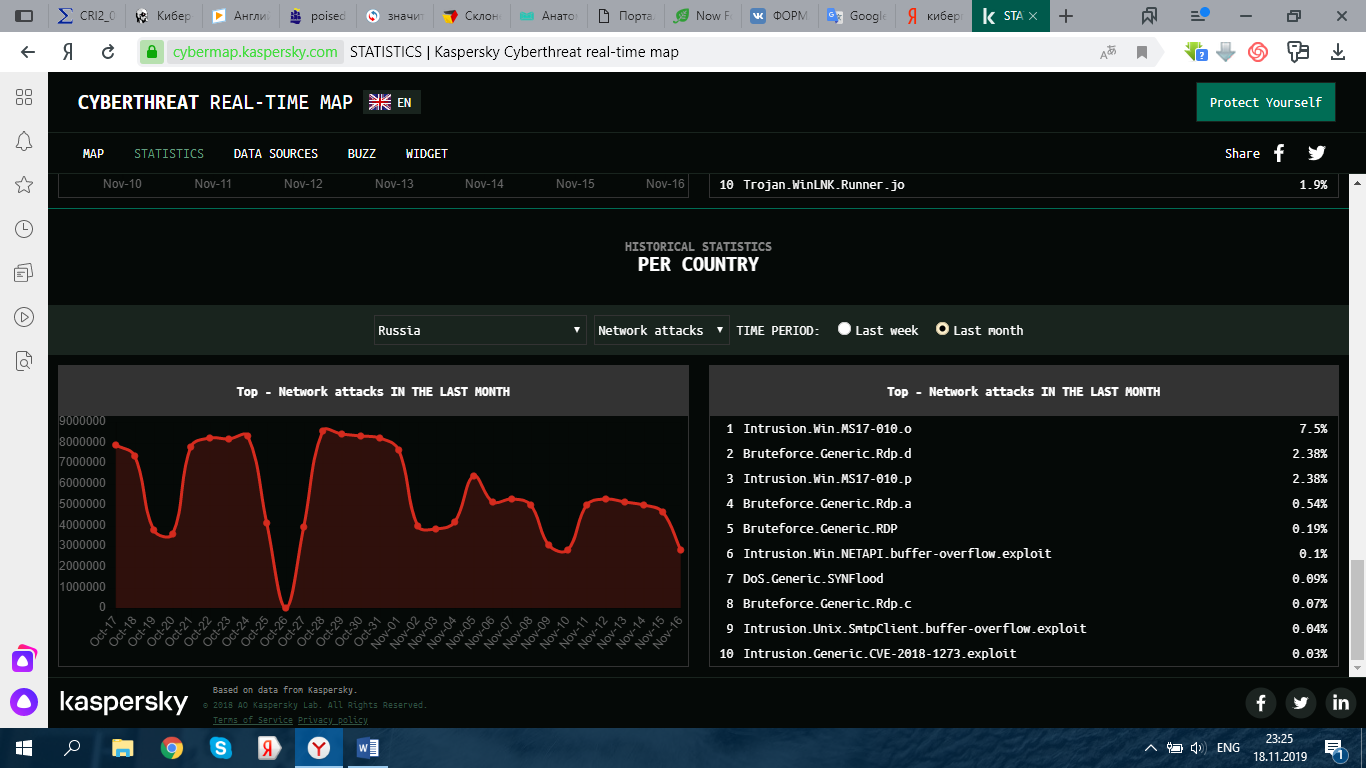The image size is (1366, 768).
Task: Click the grey arrow download extension
Action: [1226, 52]
